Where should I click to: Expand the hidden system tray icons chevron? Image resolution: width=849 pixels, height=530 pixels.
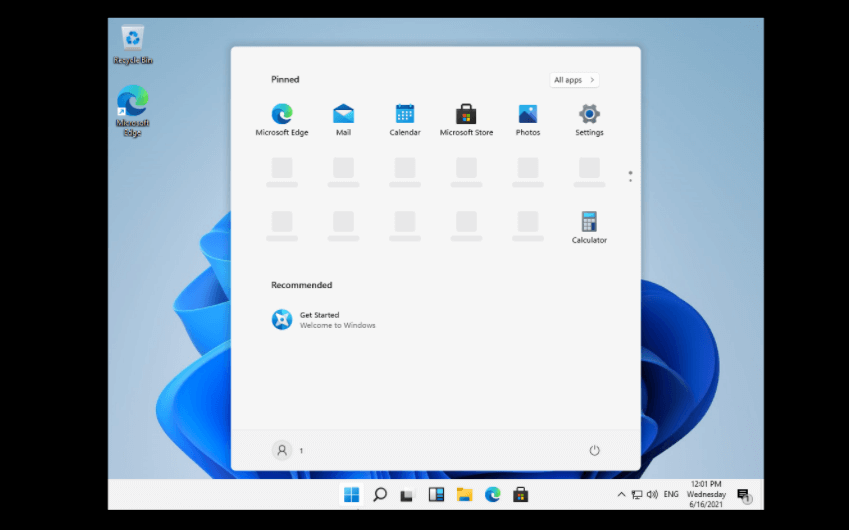(x=621, y=494)
